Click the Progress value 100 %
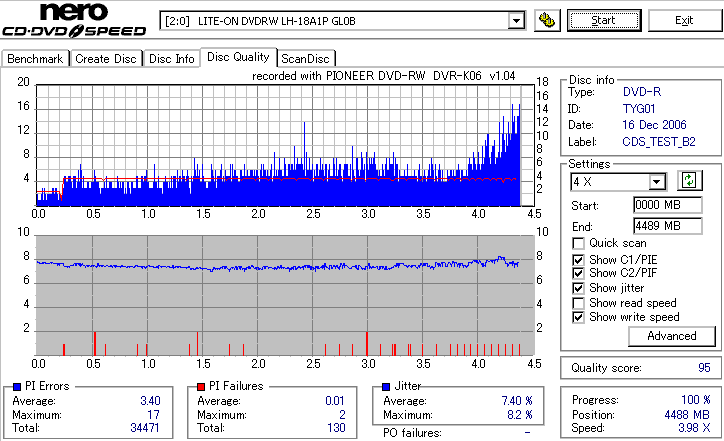724x441 pixels. coord(696,400)
